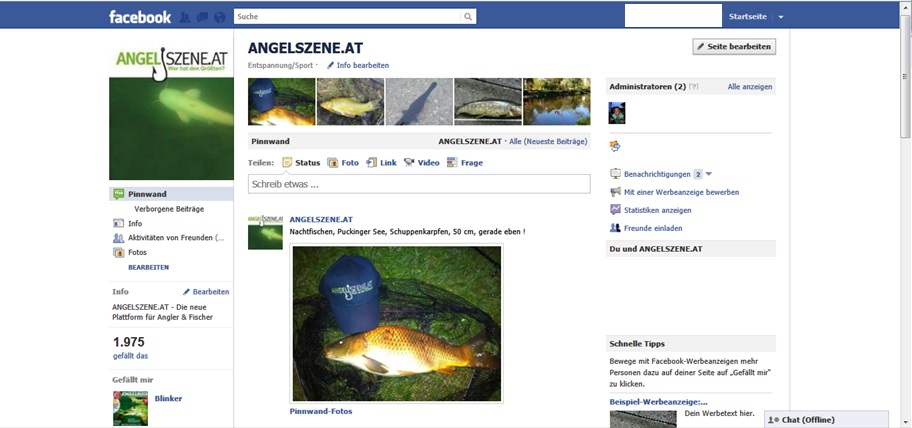The height and width of the screenshot is (428, 912).
Task: Click the Schreib etwas status field
Action: click(x=418, y=184)
